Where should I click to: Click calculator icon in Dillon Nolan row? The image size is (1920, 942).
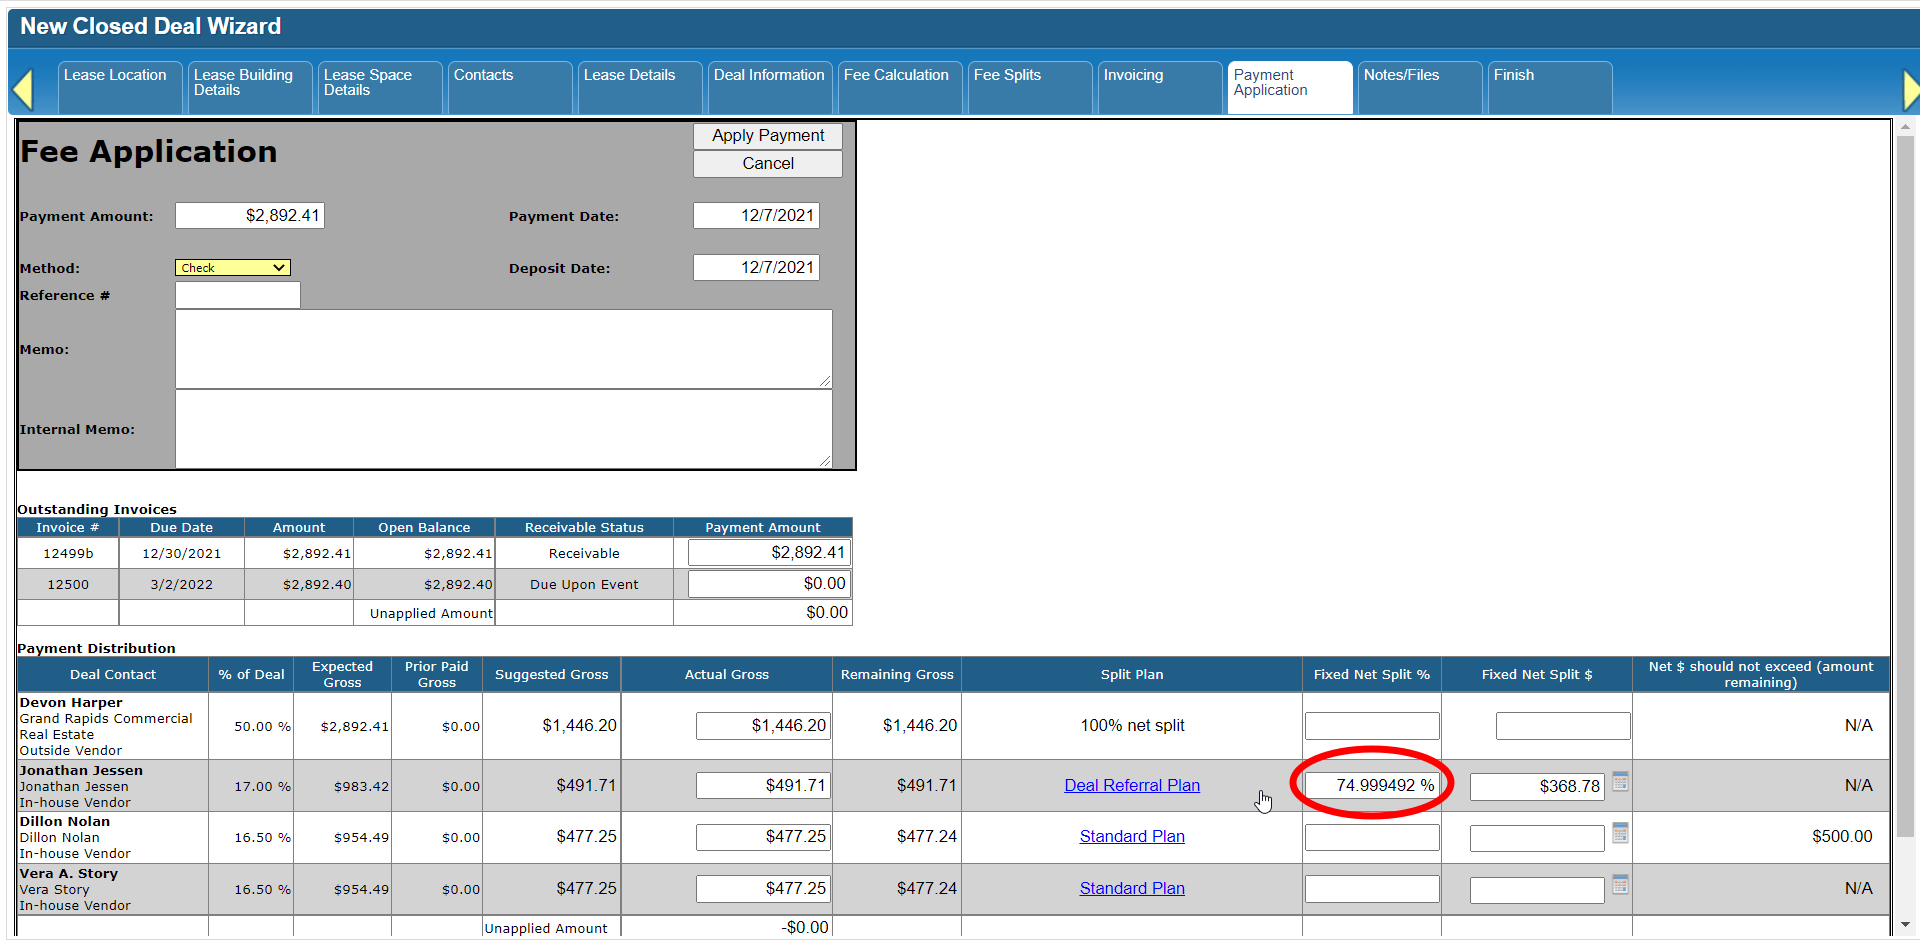click(1620, 833)
